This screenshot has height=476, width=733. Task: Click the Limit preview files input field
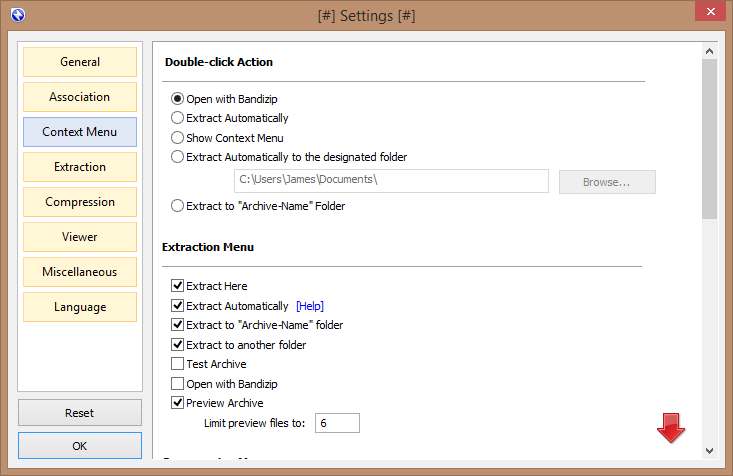(337, 423)
